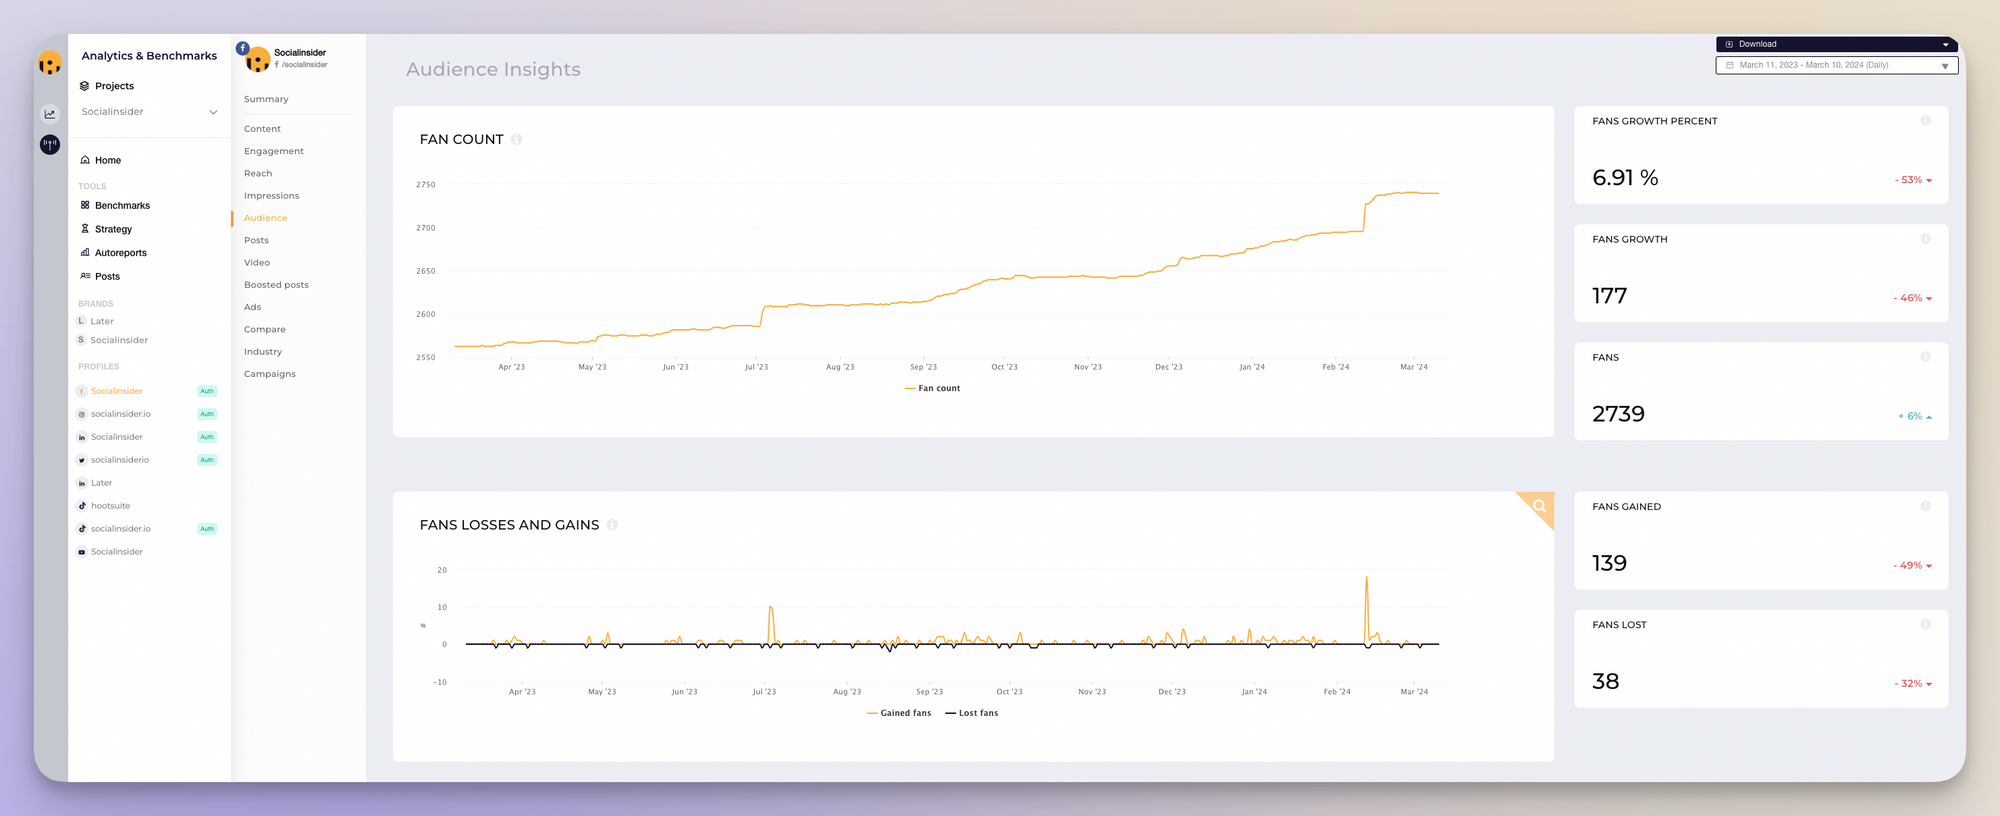Viewport: 2000px width, 816px height.
Task: Click the - 46% change indicator
Action: (x=1913, y=298)
